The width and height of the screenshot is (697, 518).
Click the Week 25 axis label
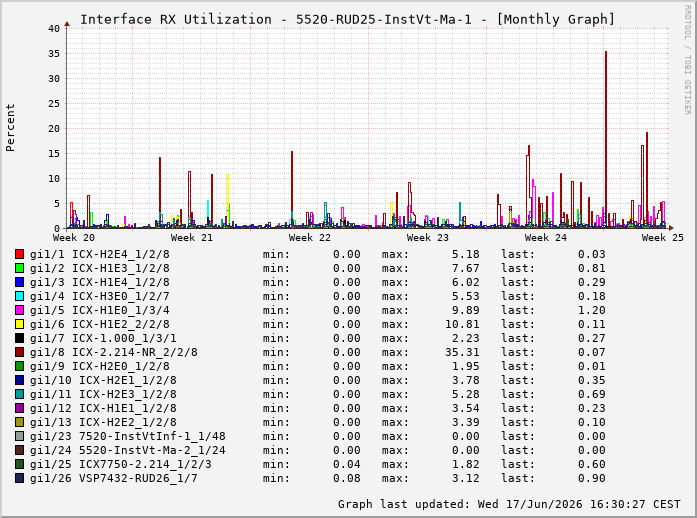662,238
